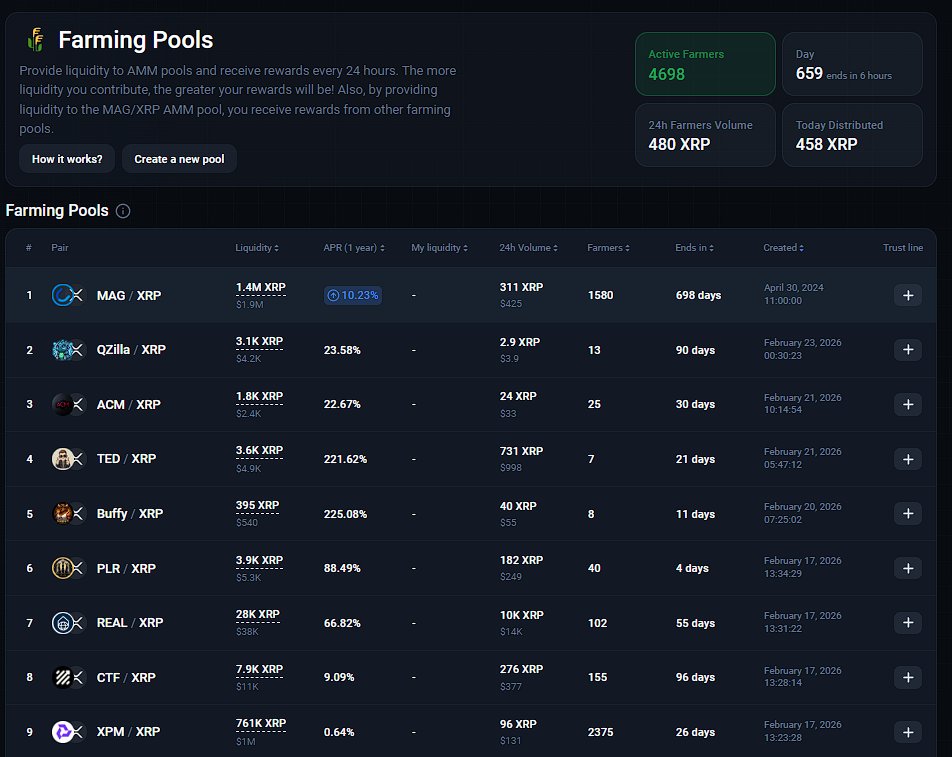Add trust line for ACM / XRP
Viewport: 952px width, 757px height.
pyautogui.click(x=908, y=404)
